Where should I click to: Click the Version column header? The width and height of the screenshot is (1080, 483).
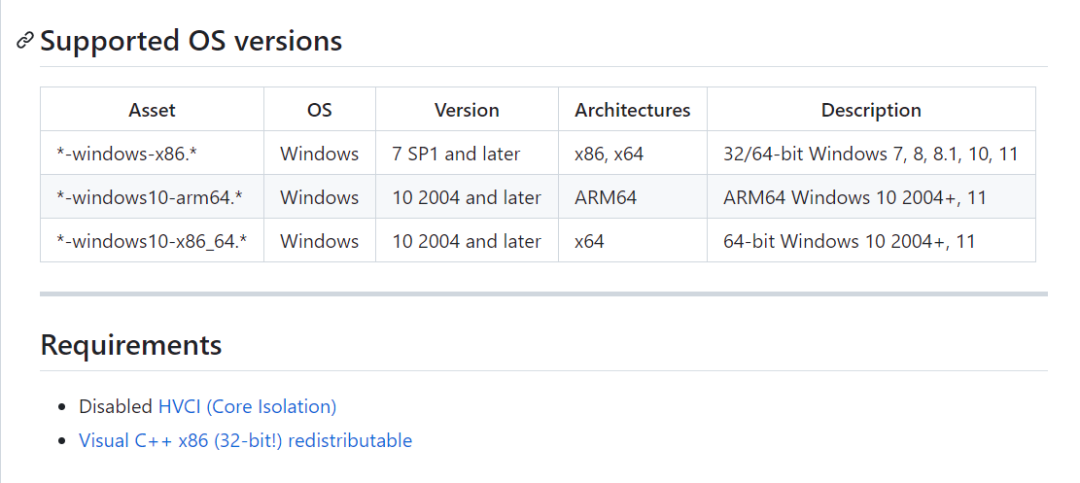(466, 110)
